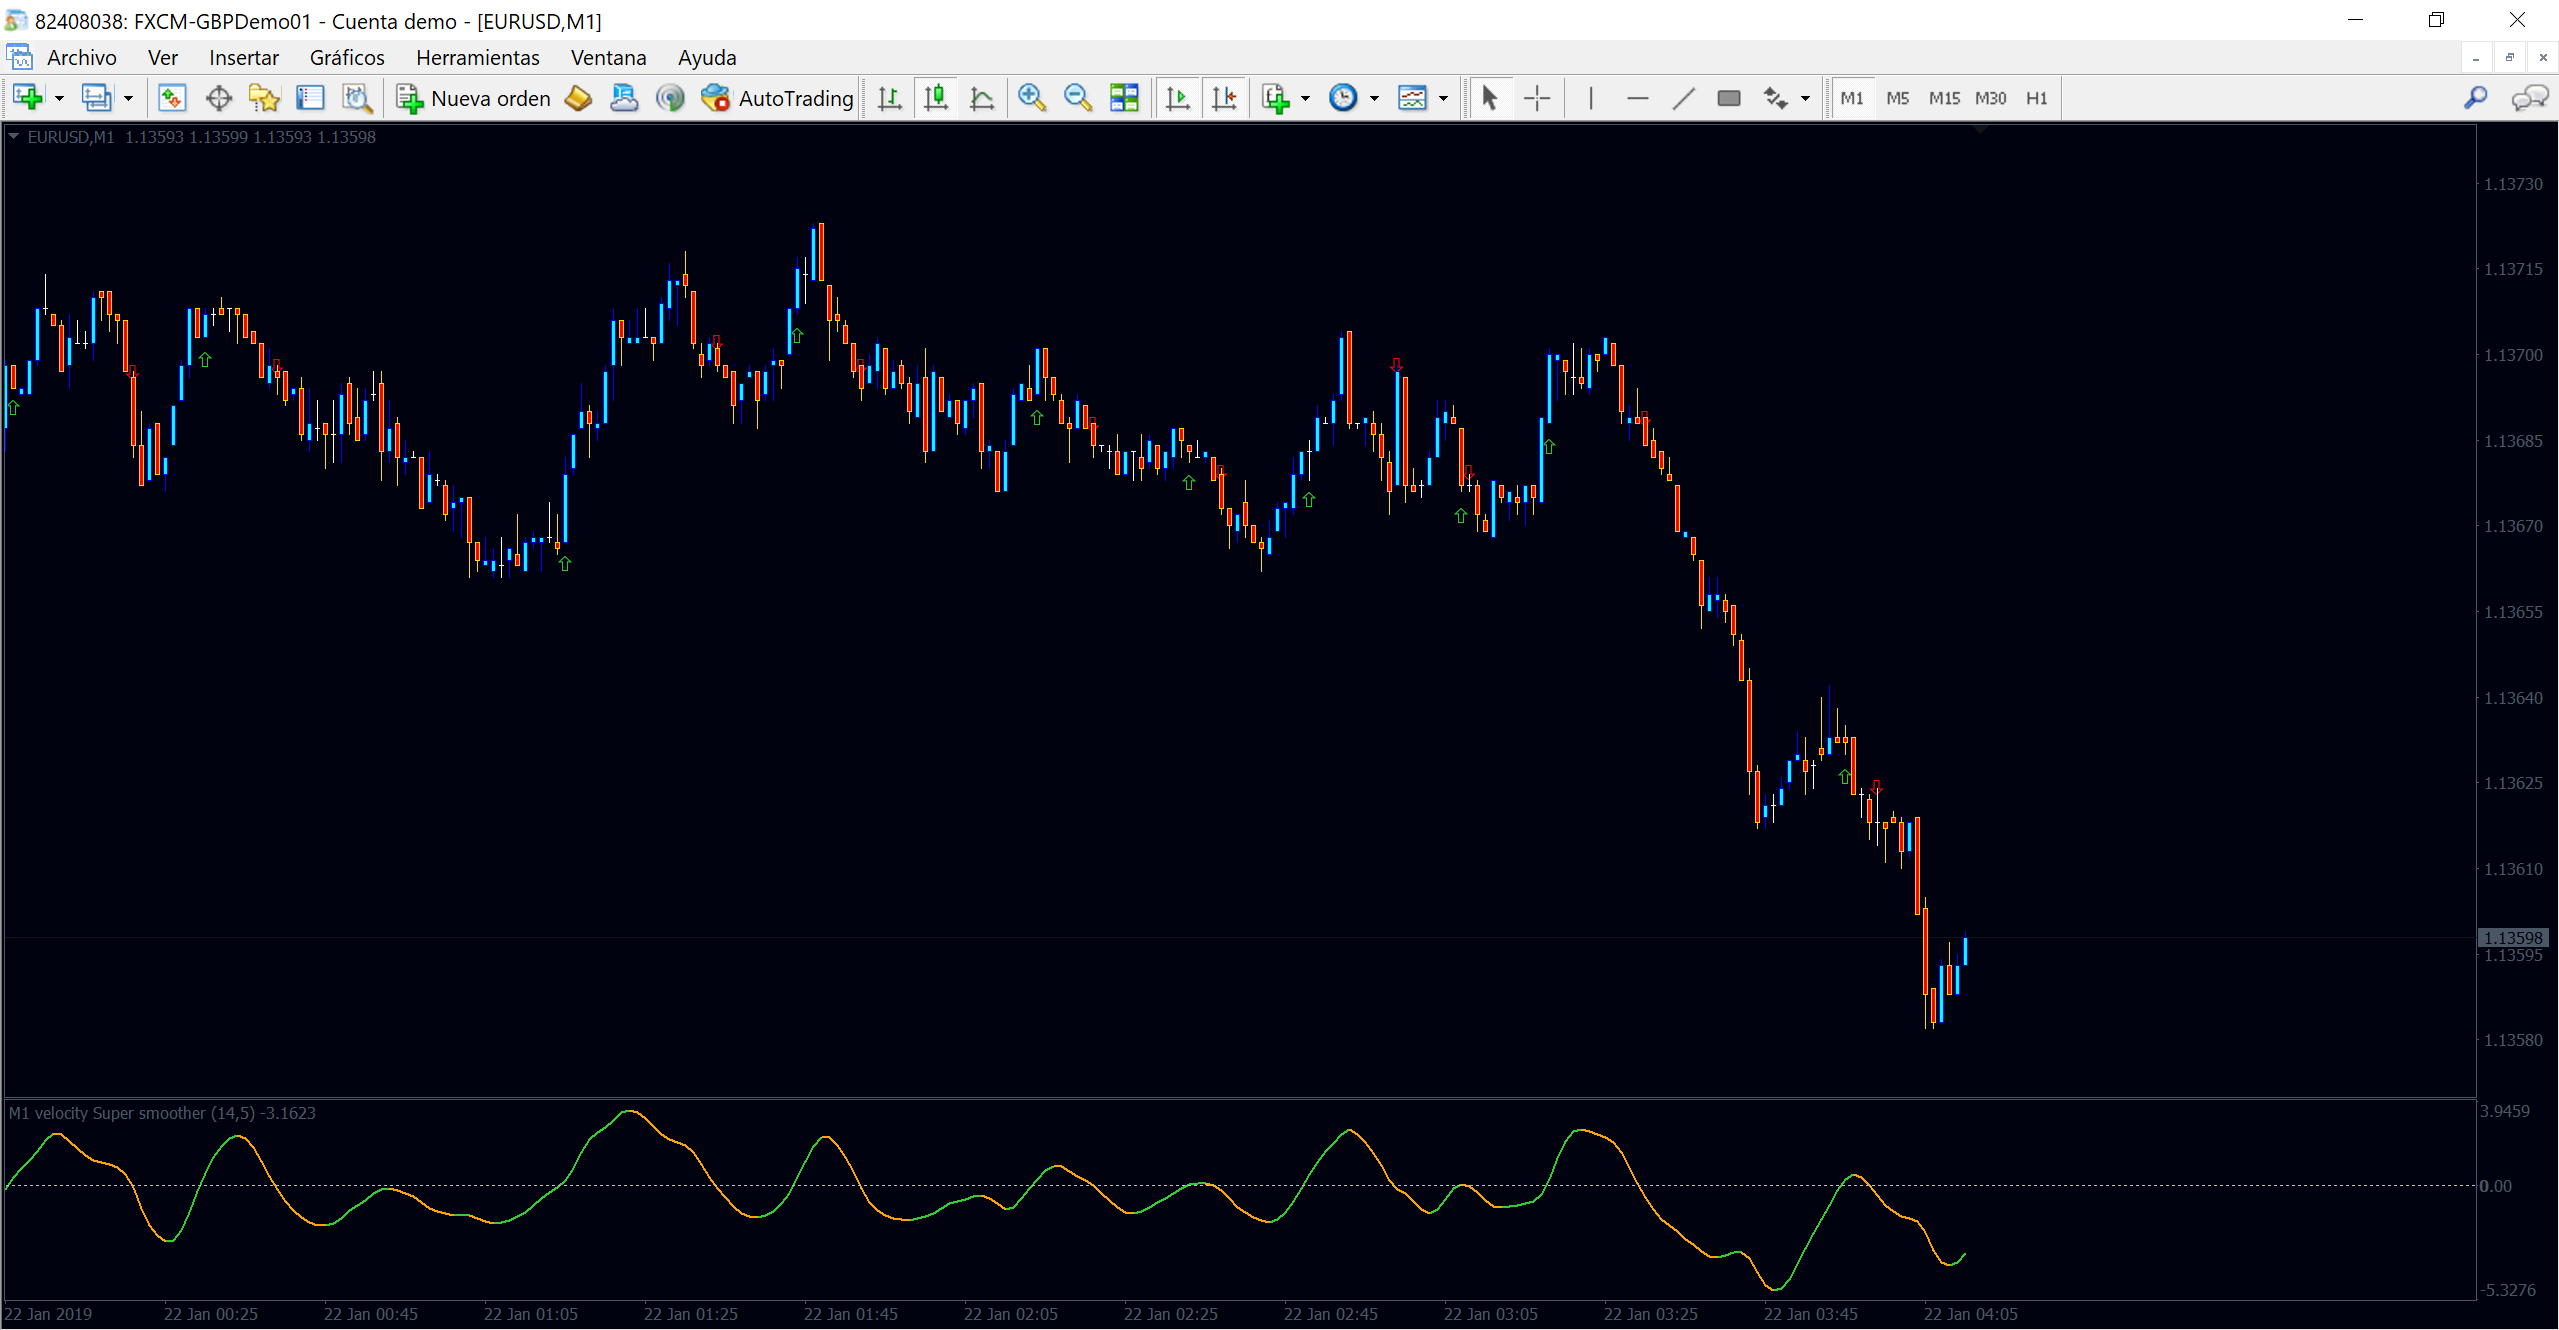Image resolution: width=2559 pixels, height=1330 pixels.
Task: Switch to the M15 timeframe
Action: (x=1943, y=98)
